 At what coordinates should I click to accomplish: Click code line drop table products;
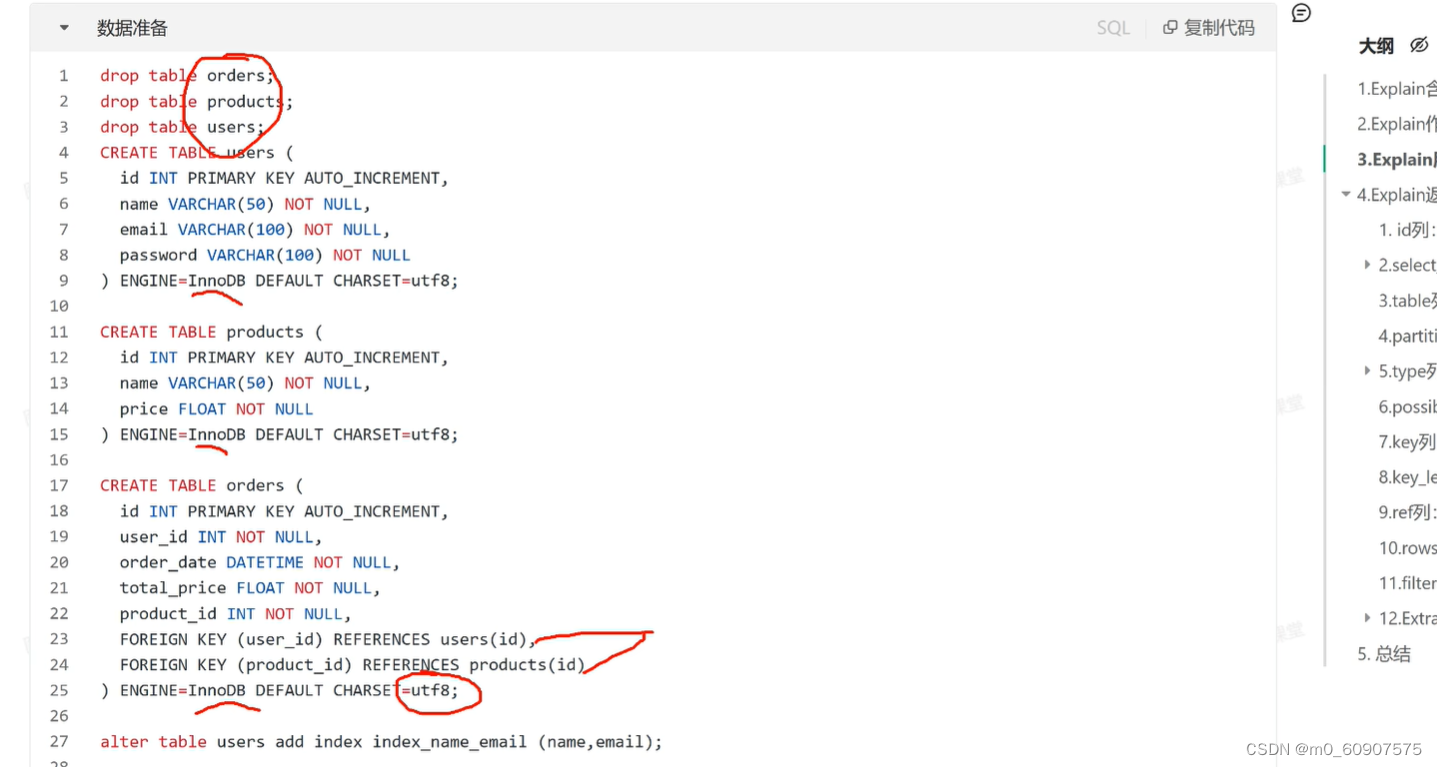pyautogui.click(x=197, y=102)
